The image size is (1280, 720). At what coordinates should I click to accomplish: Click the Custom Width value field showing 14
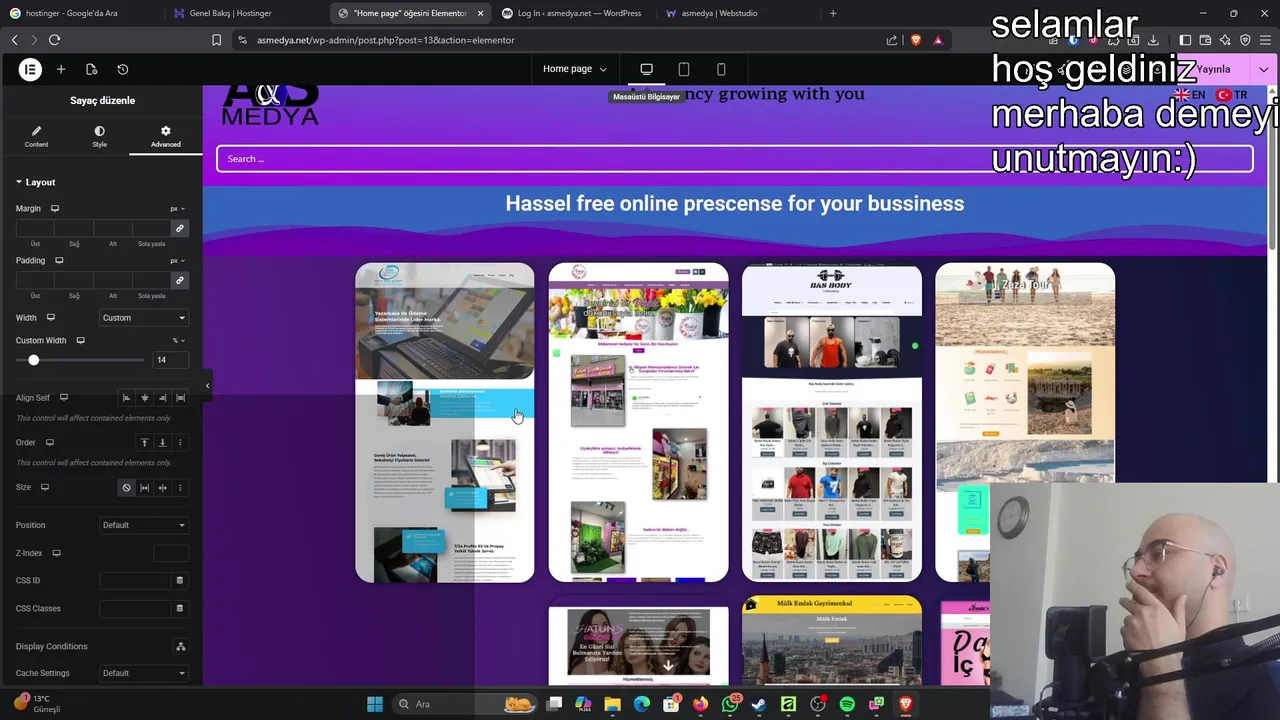tap(171, 360)
